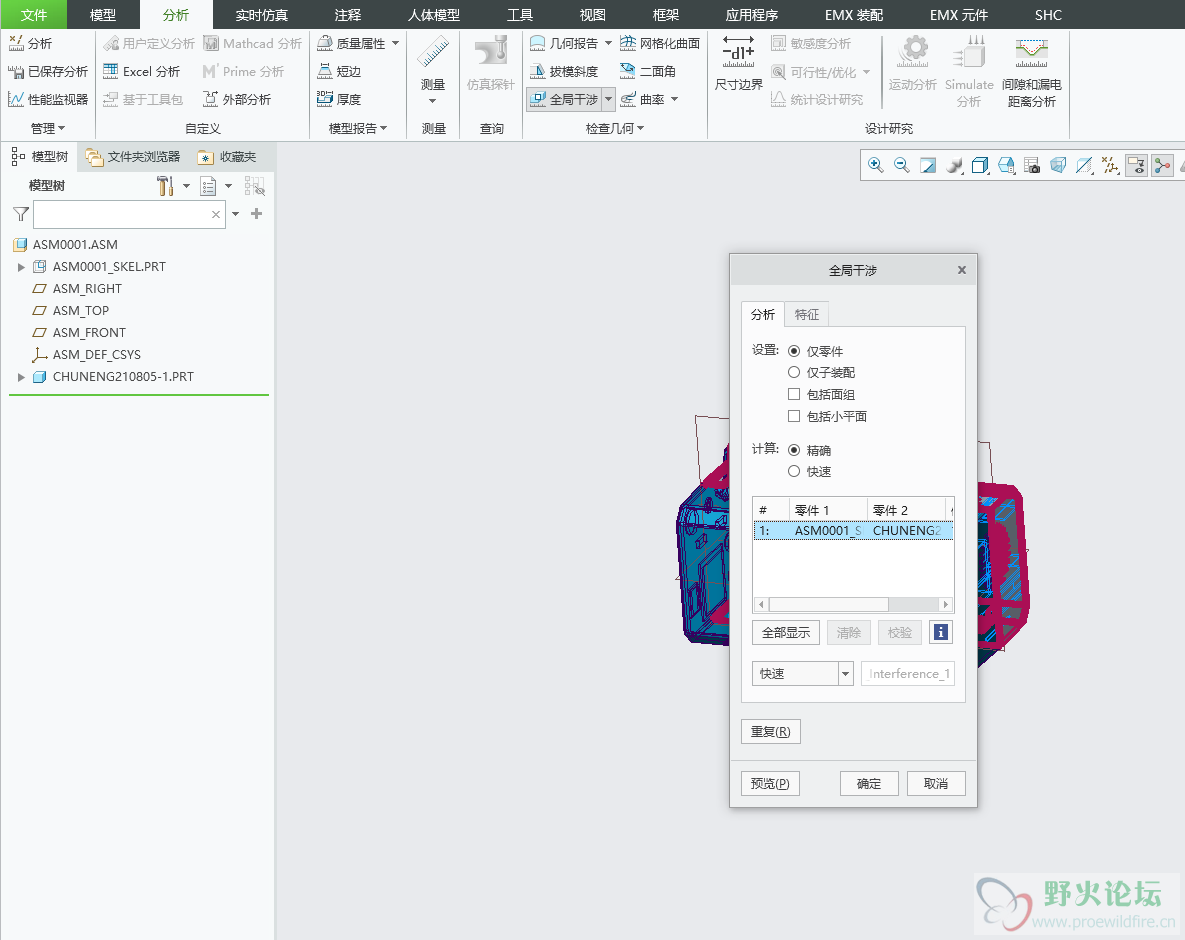1185x940 pixels.
Task: Open the 文件 menu tab
Action: (x=34, y=14)
